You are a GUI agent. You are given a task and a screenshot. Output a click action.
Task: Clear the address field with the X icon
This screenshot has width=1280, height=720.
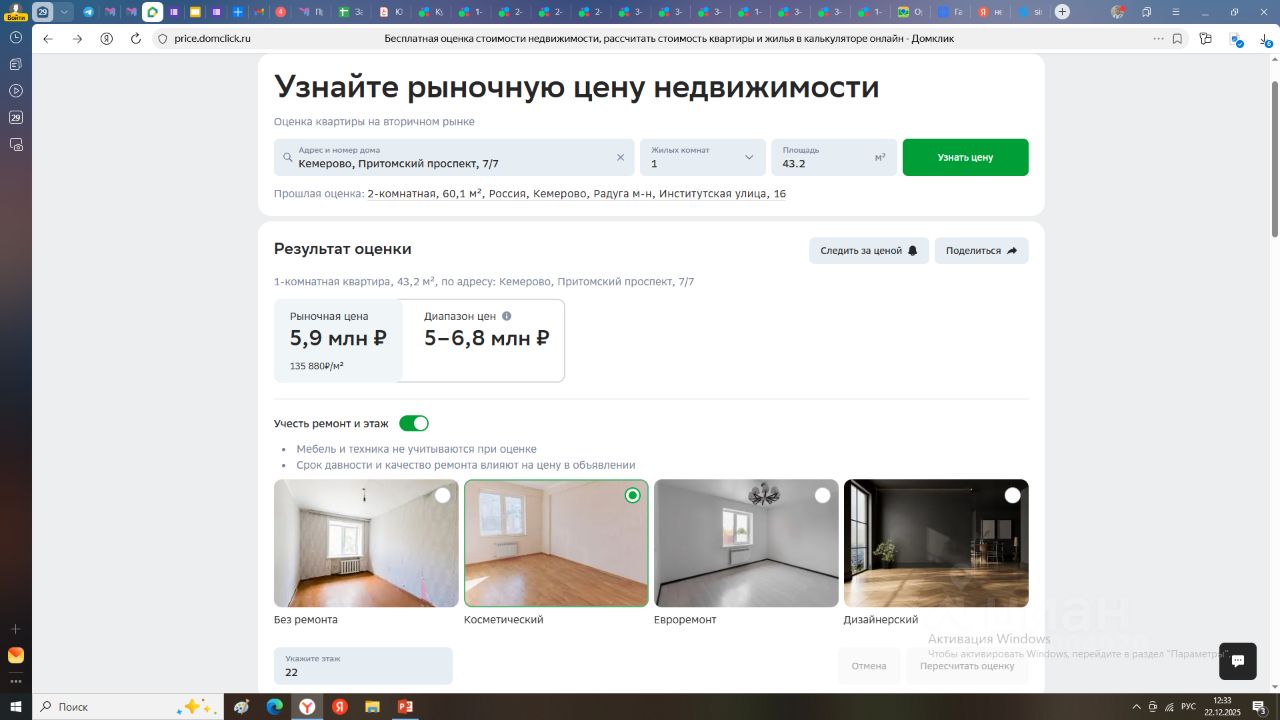(x=620, y=158)
